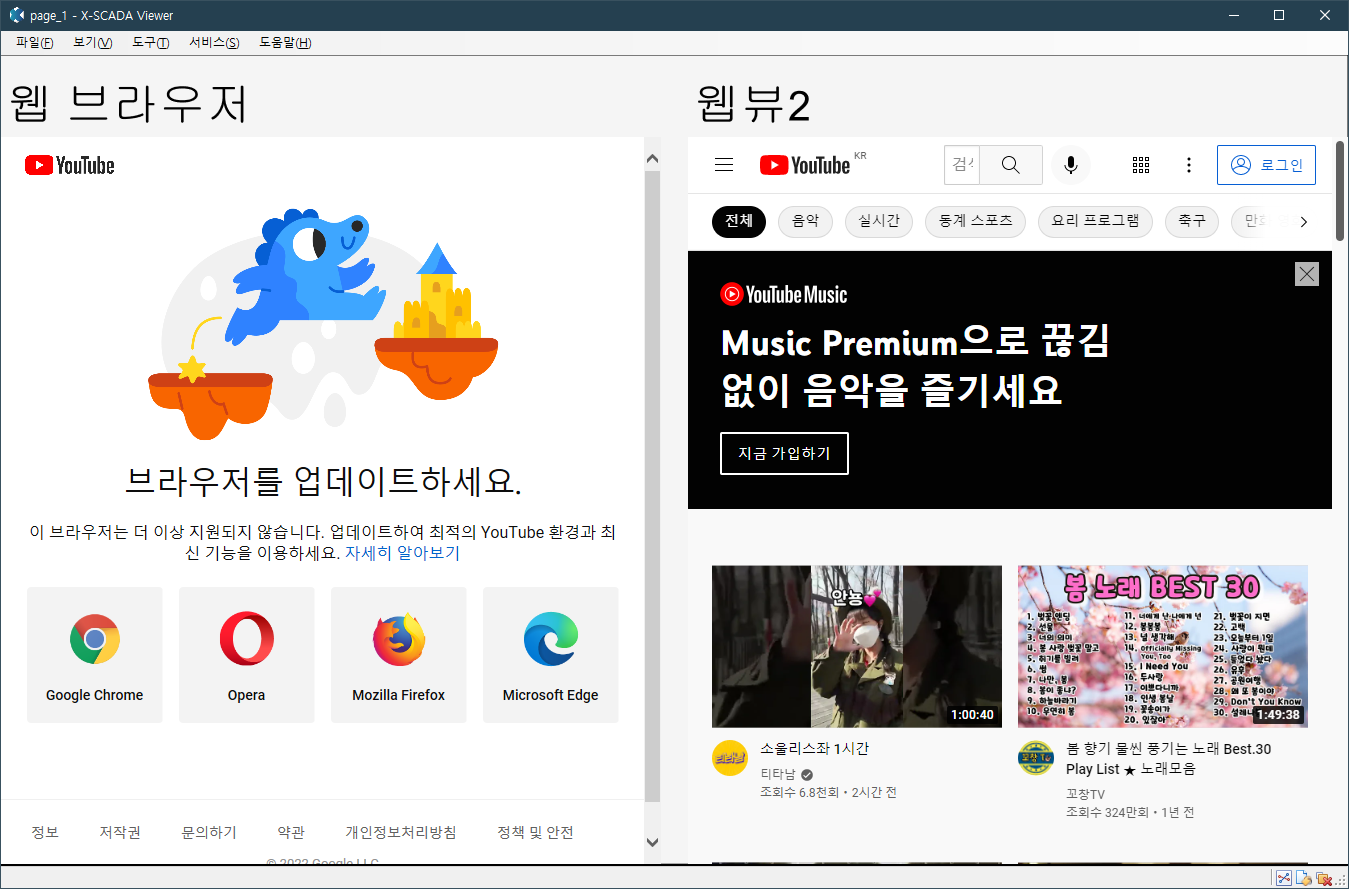Open the 티타남 channel name
Viewport: 1349px width, 889px height.
tap(778, 774)
